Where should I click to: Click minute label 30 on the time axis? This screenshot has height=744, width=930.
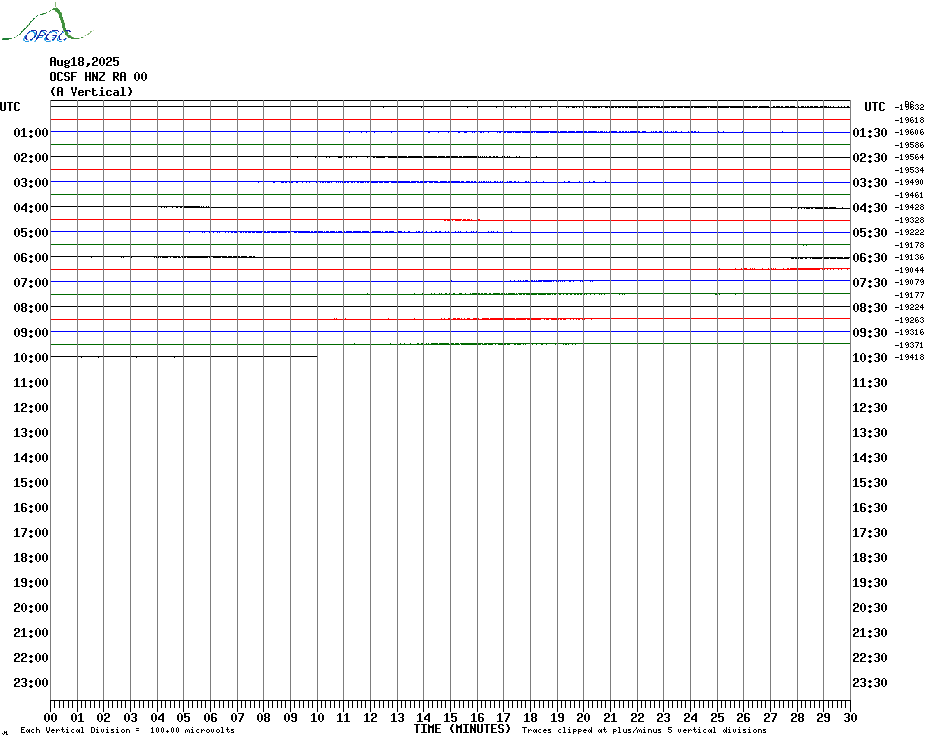tap(851, 718)
